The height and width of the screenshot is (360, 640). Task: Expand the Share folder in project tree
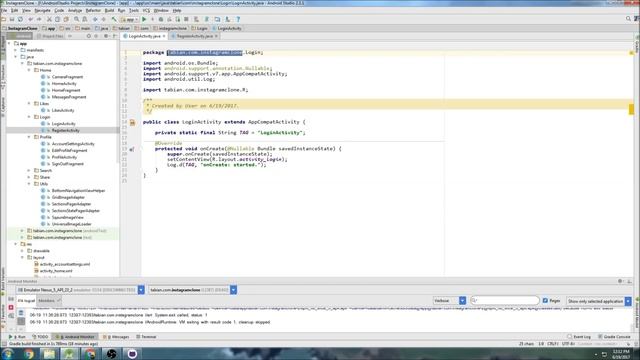coord(29,177)
